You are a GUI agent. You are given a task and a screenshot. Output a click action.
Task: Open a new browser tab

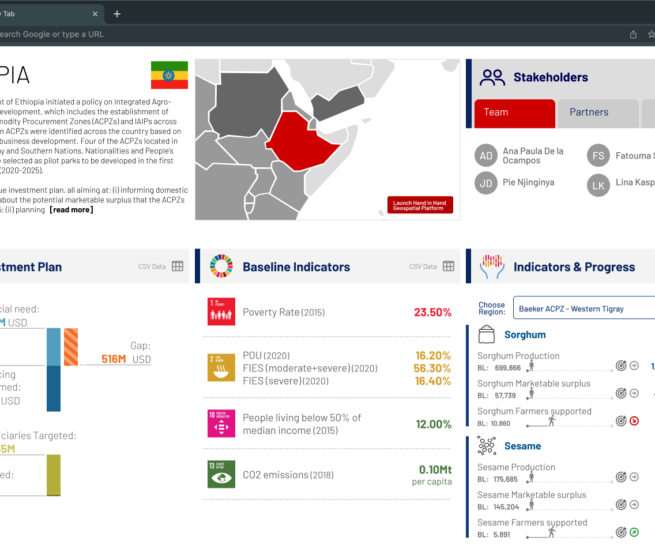click(117, 14)
